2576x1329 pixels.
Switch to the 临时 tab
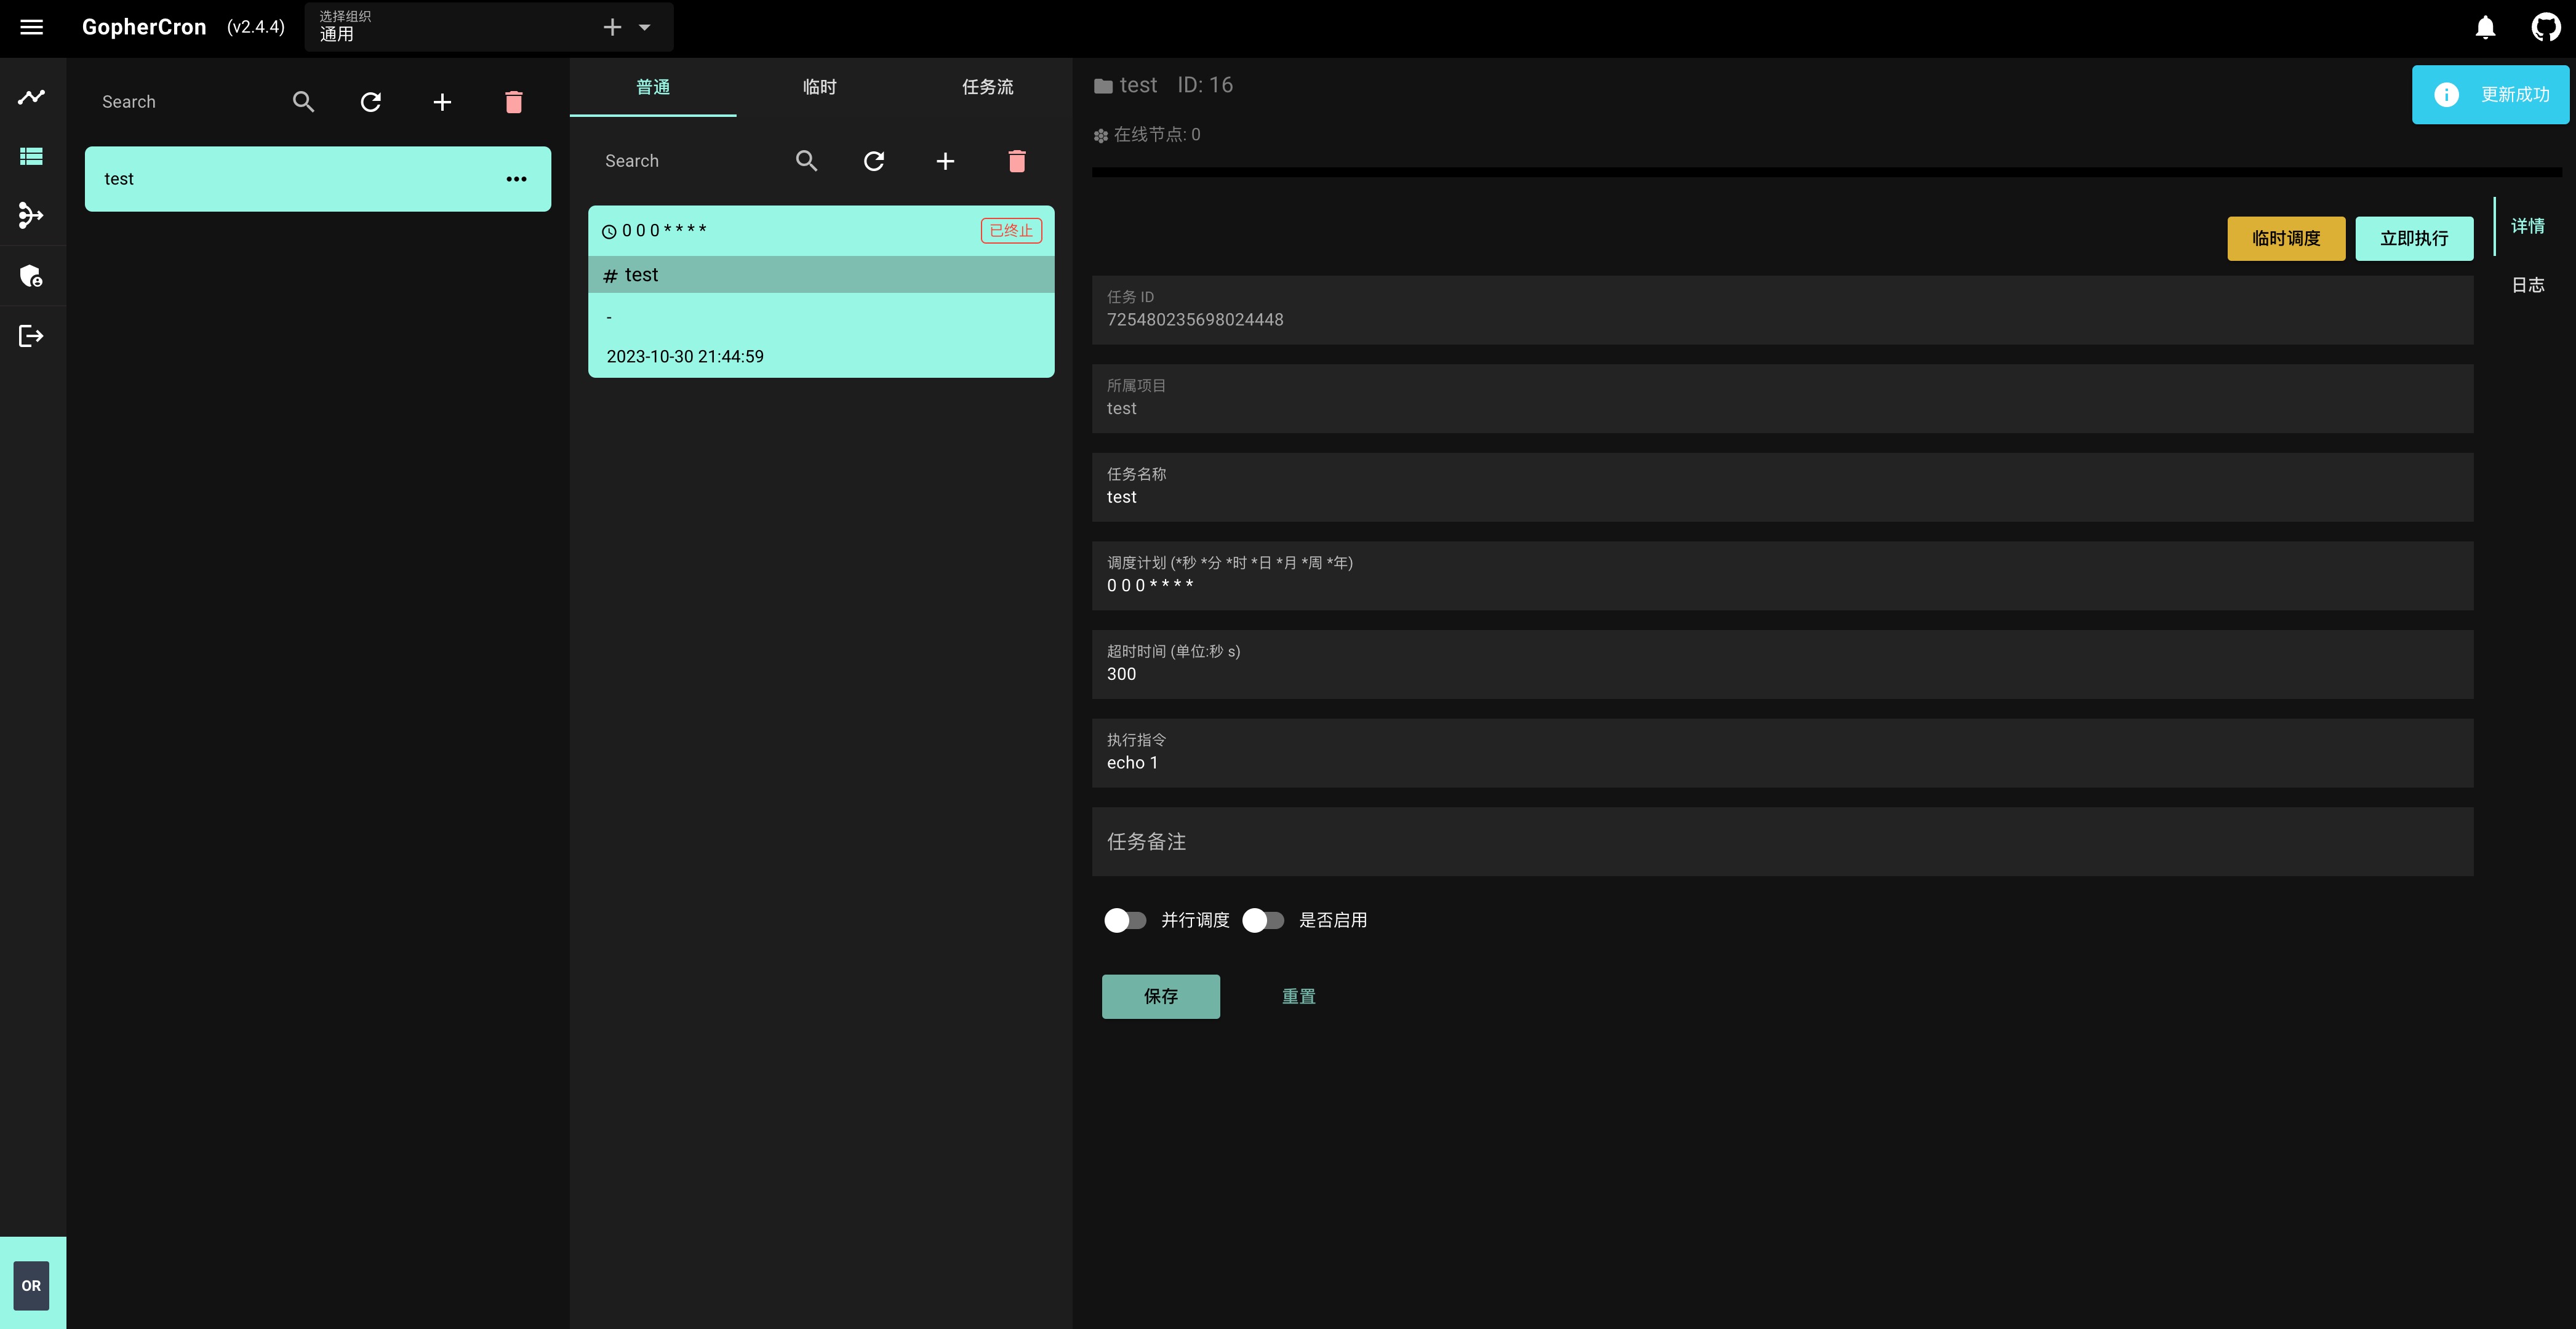coord(819,87)
